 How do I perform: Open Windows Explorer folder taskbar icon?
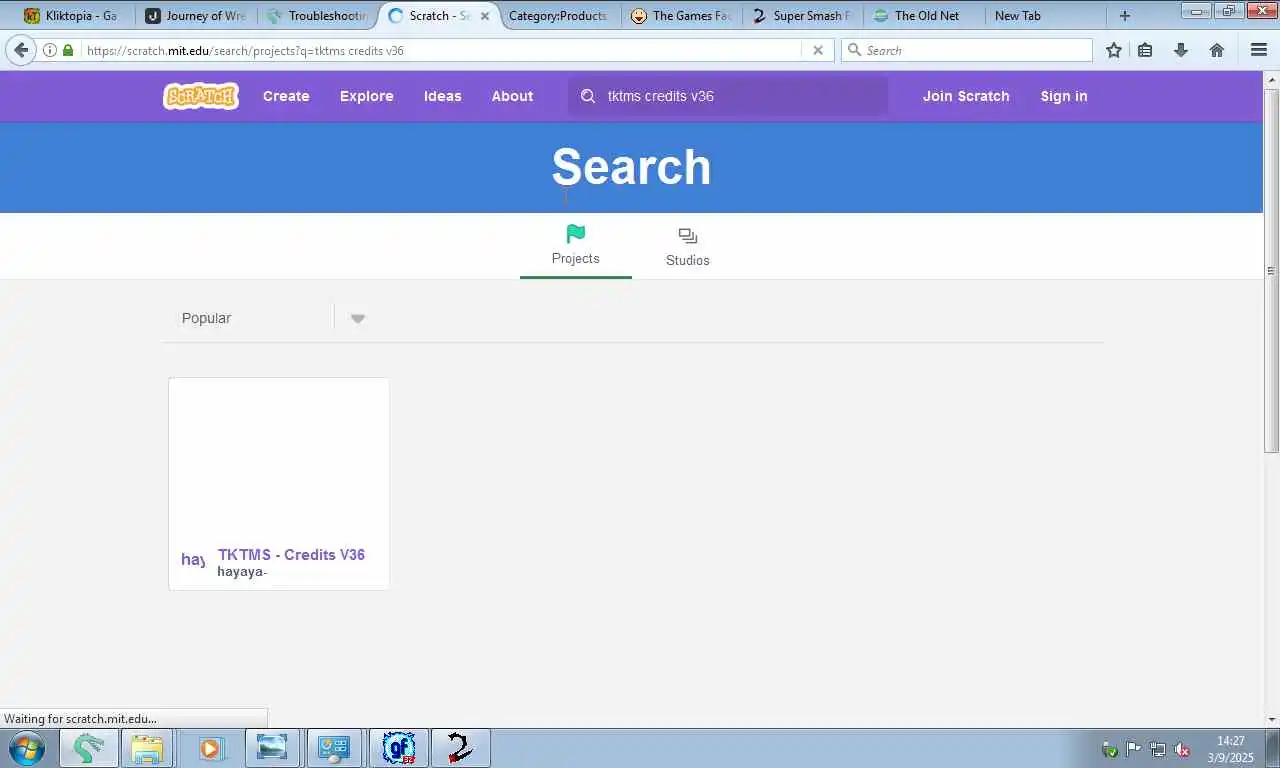click(147, 748)
